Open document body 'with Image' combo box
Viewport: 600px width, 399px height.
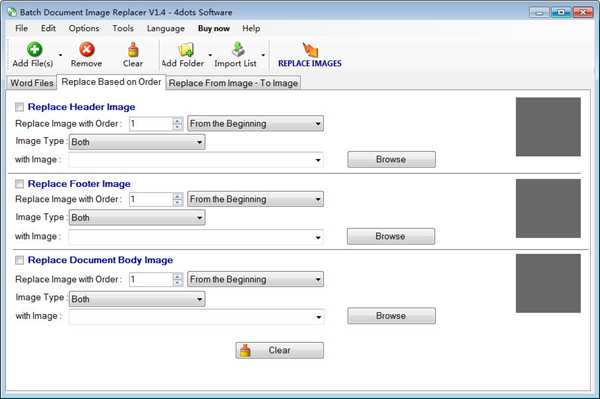pos(196,317)
